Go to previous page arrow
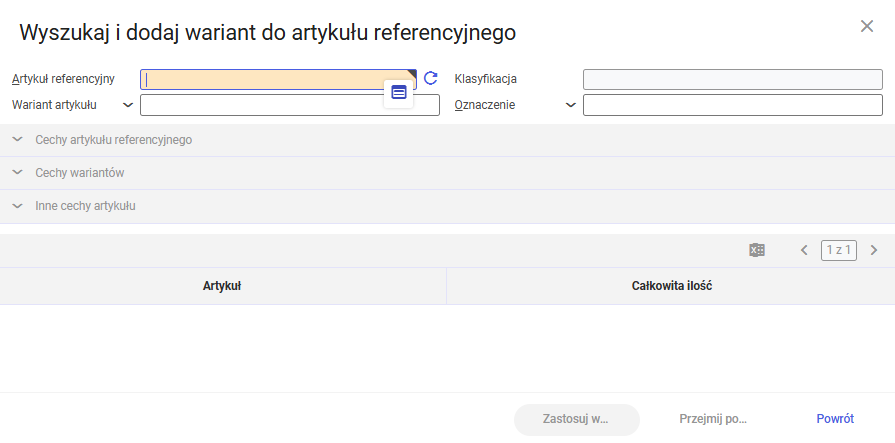The image size is (895, 443). click(x=804, y=250)
